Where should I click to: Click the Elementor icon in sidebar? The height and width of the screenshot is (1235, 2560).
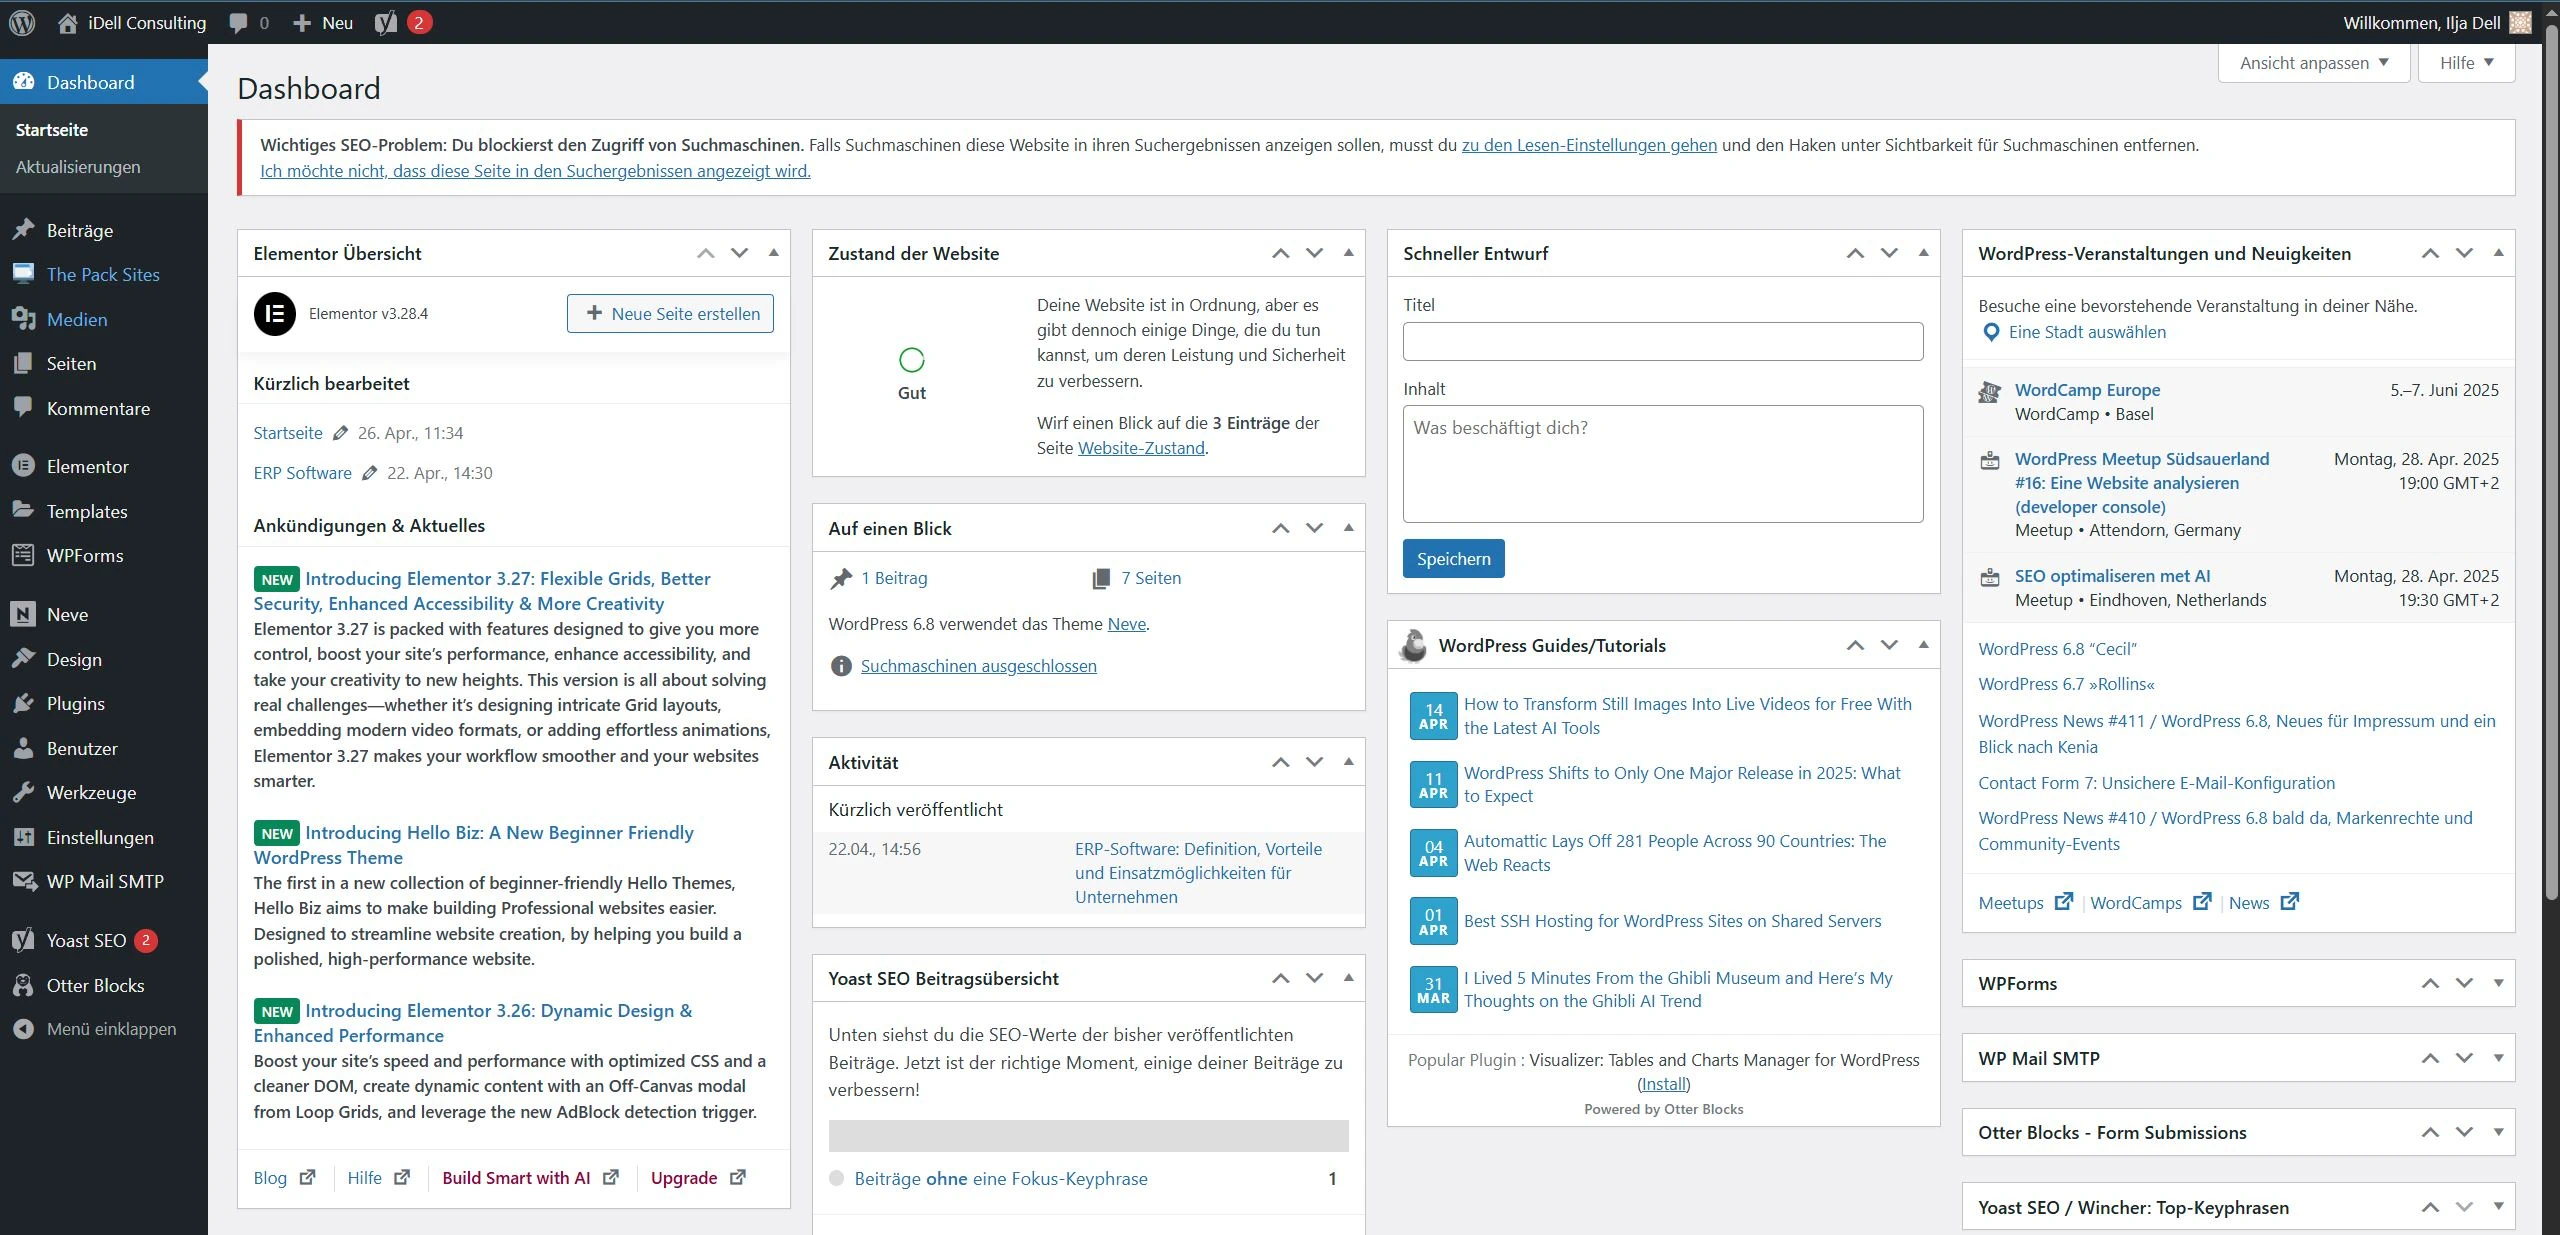[23, 466]
